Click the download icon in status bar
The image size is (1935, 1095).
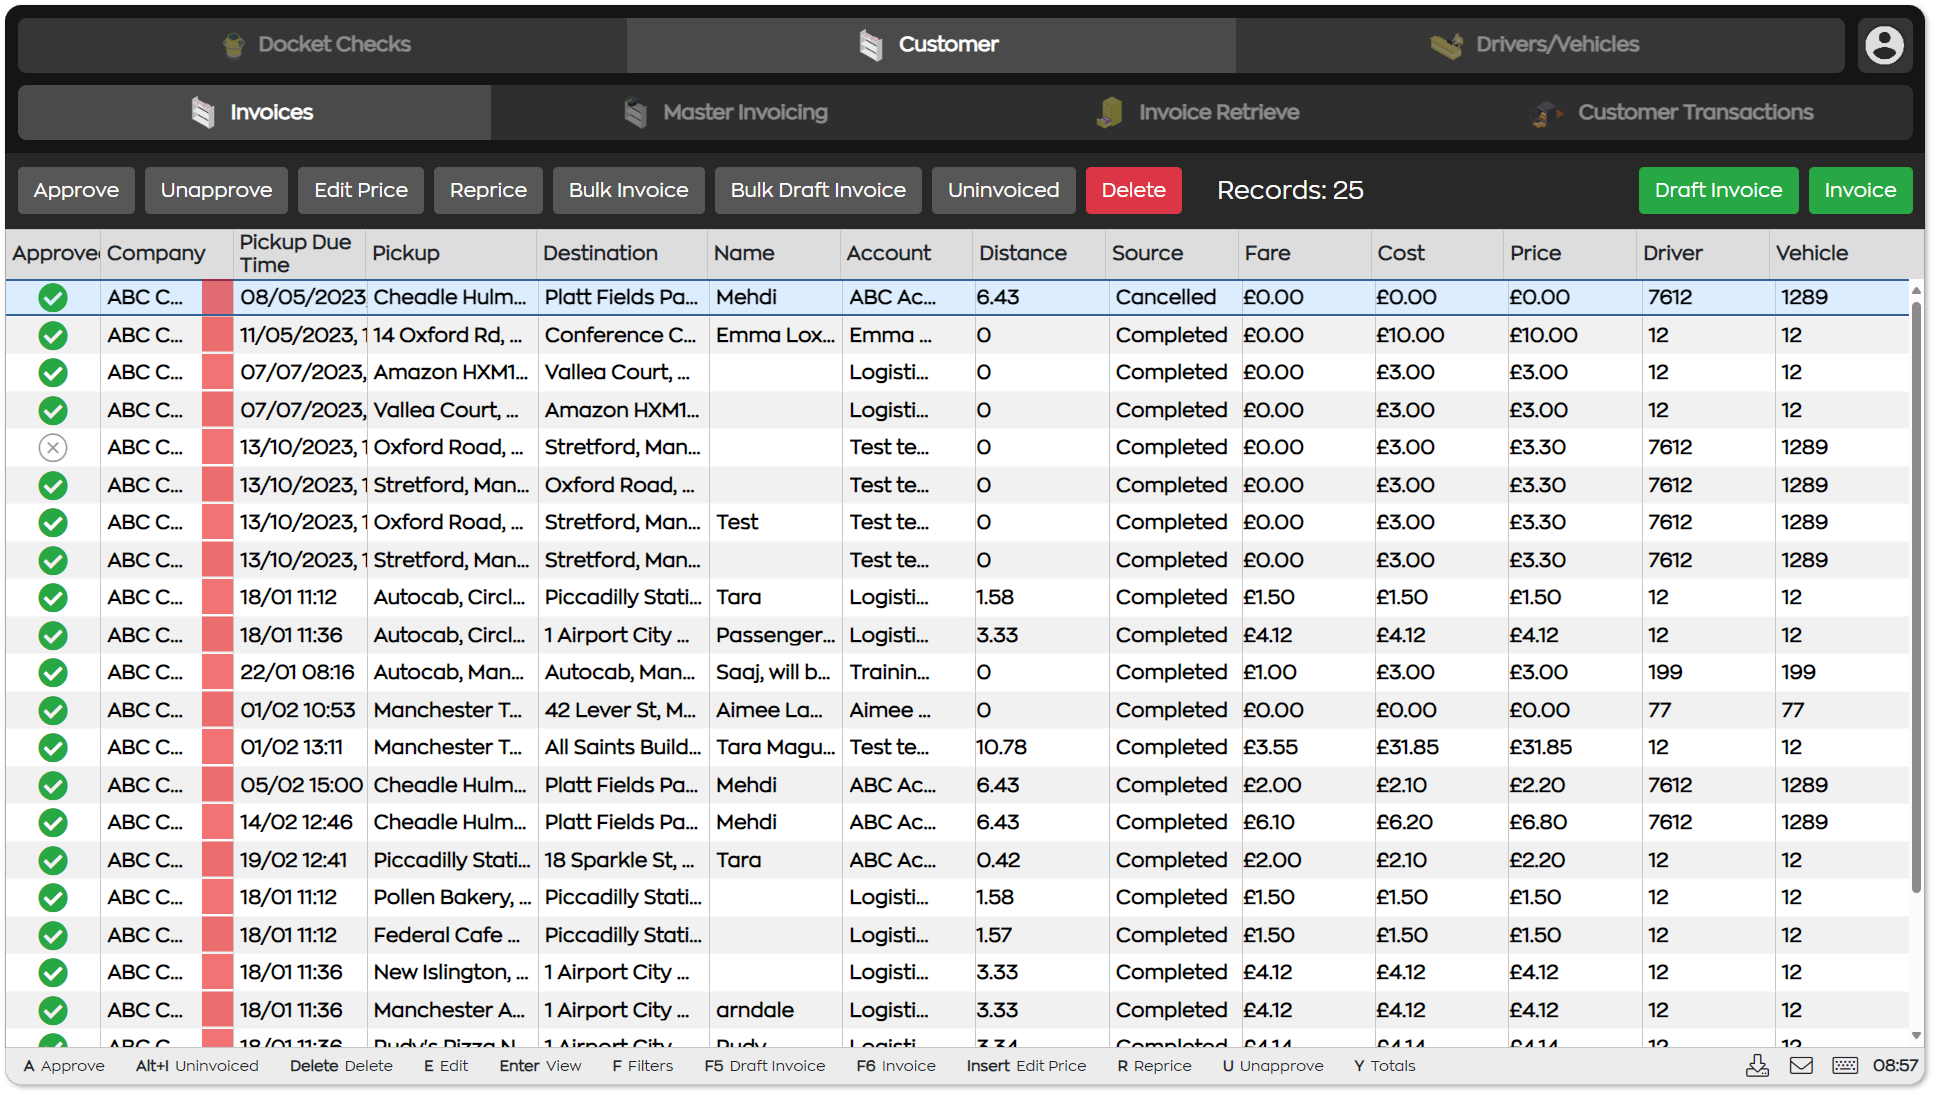pos(1757,1066)
